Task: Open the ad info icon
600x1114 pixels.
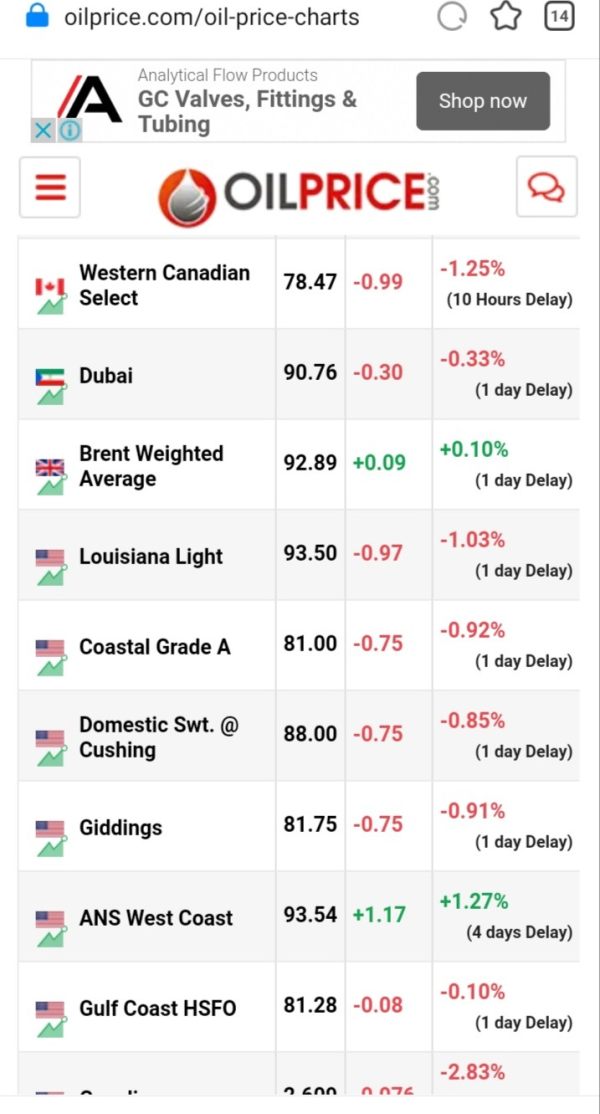Action: coord(69,131)
